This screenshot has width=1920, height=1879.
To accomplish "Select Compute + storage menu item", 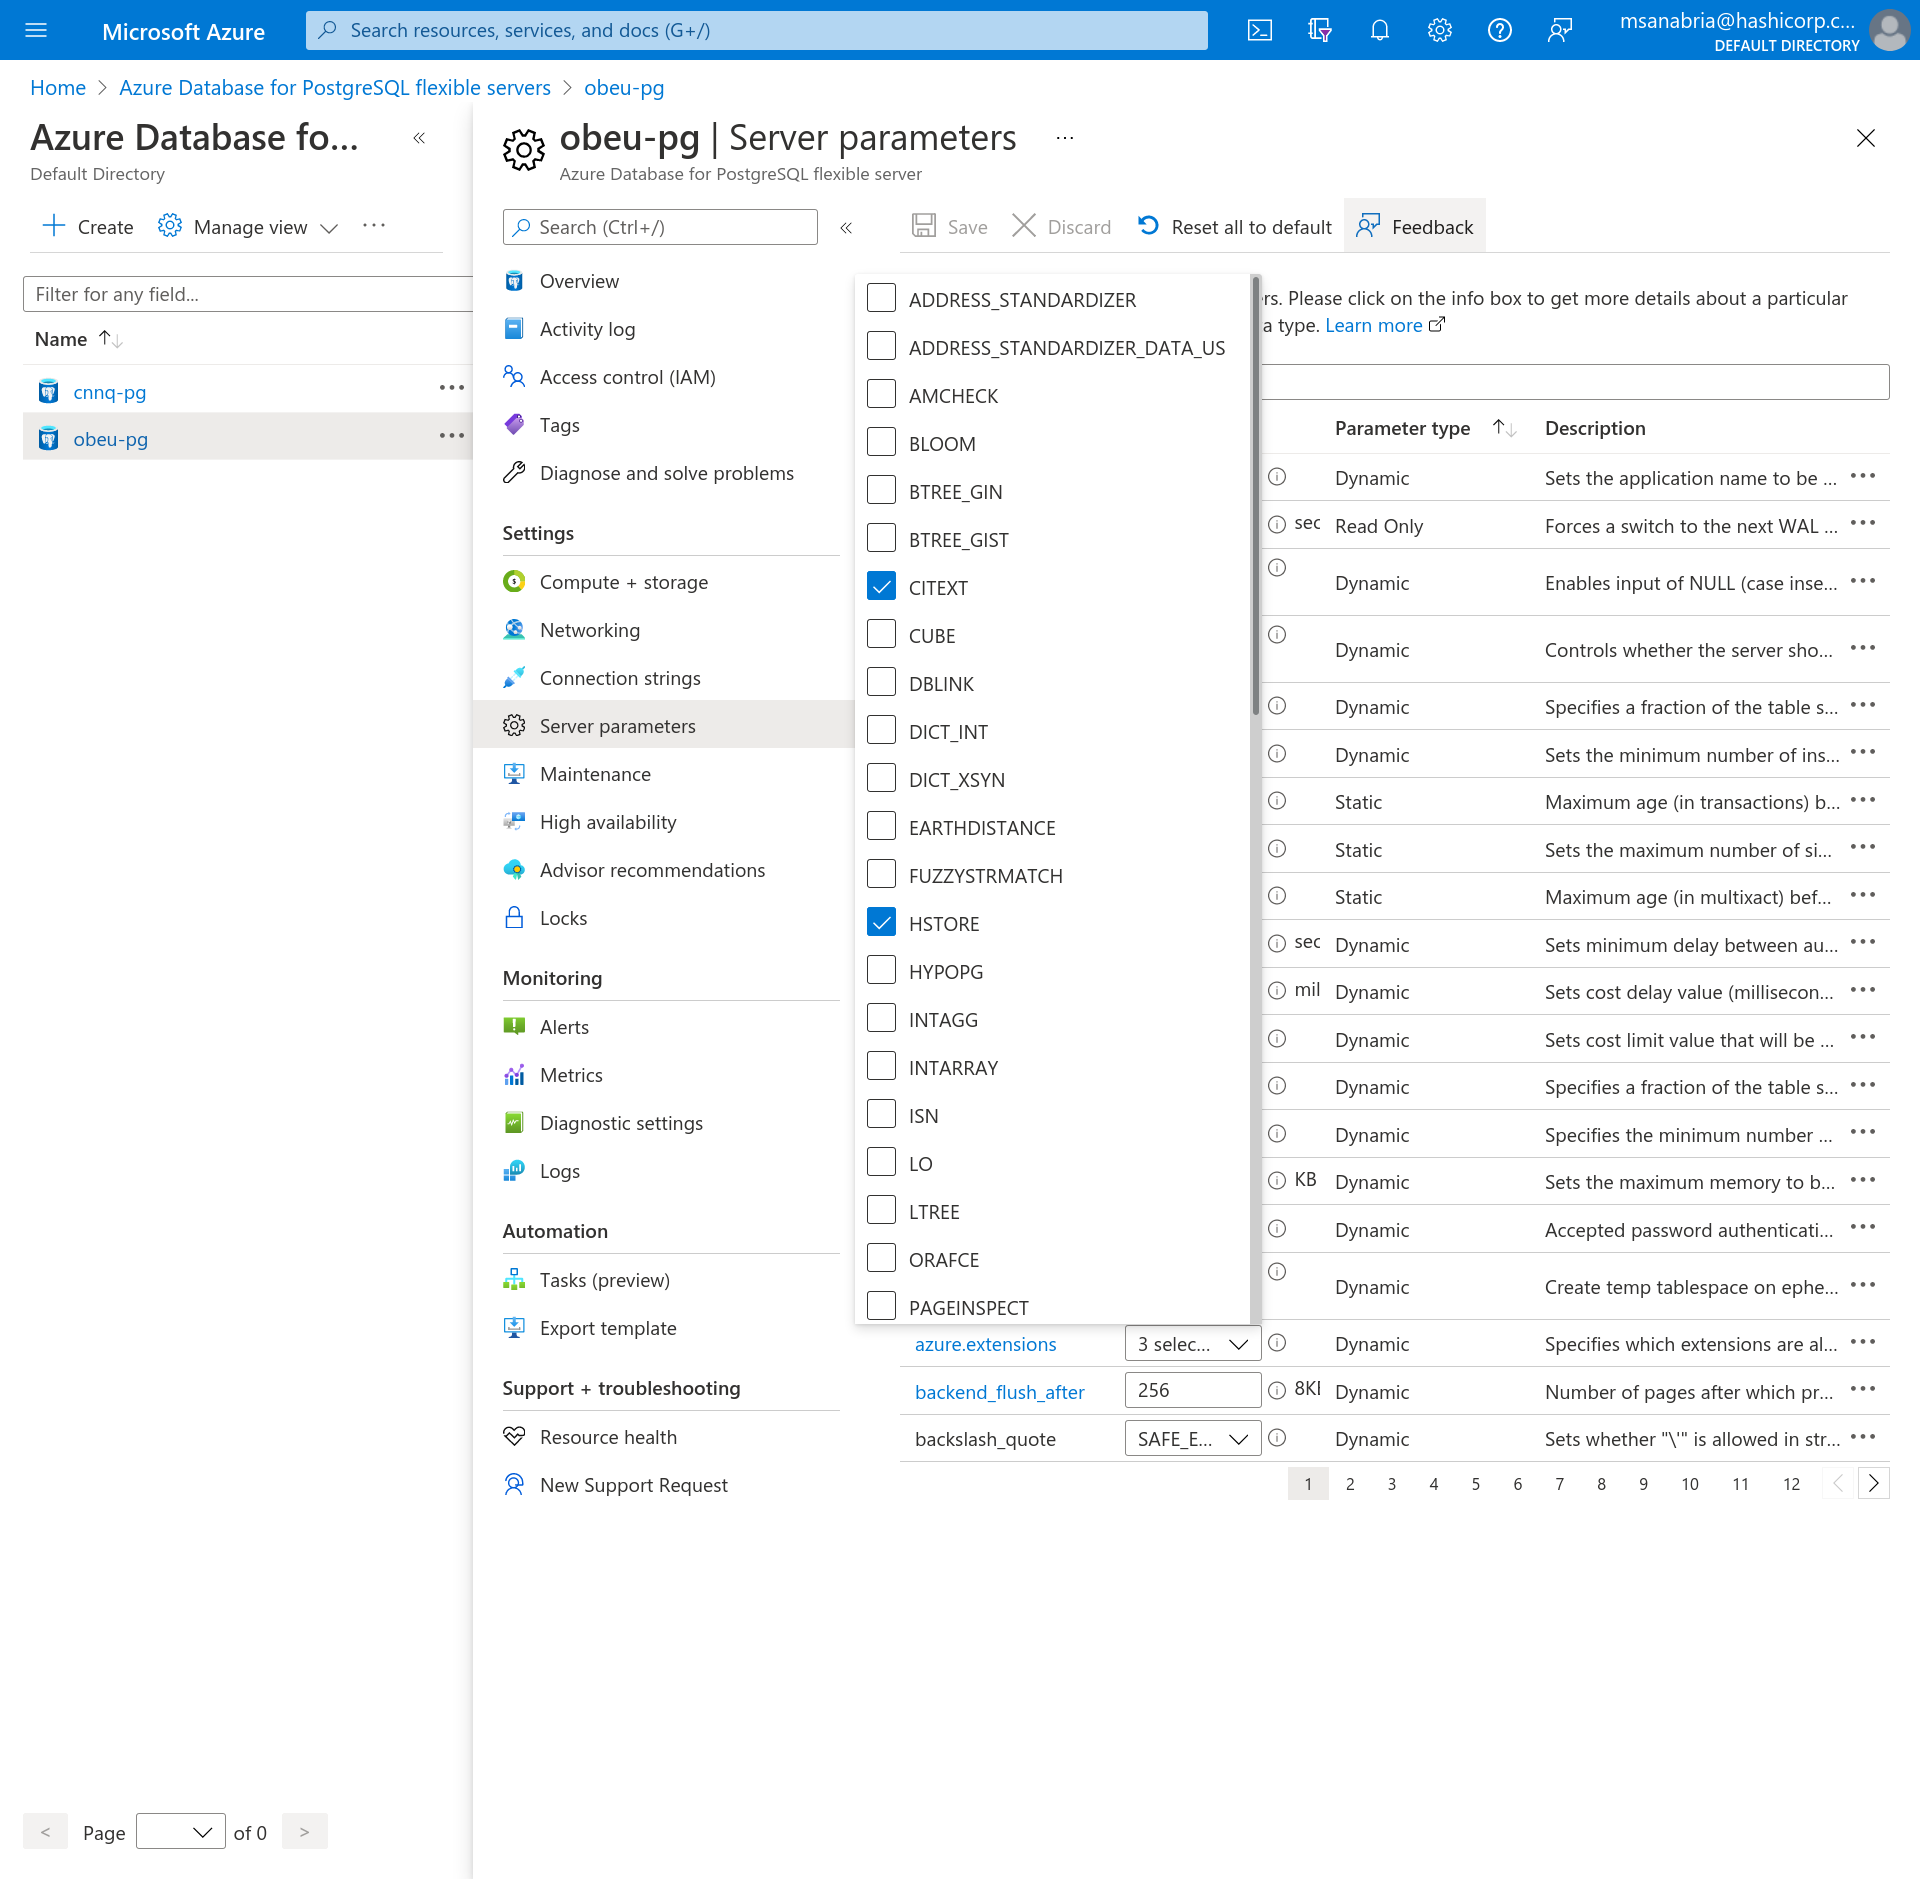I will [623, 582].
